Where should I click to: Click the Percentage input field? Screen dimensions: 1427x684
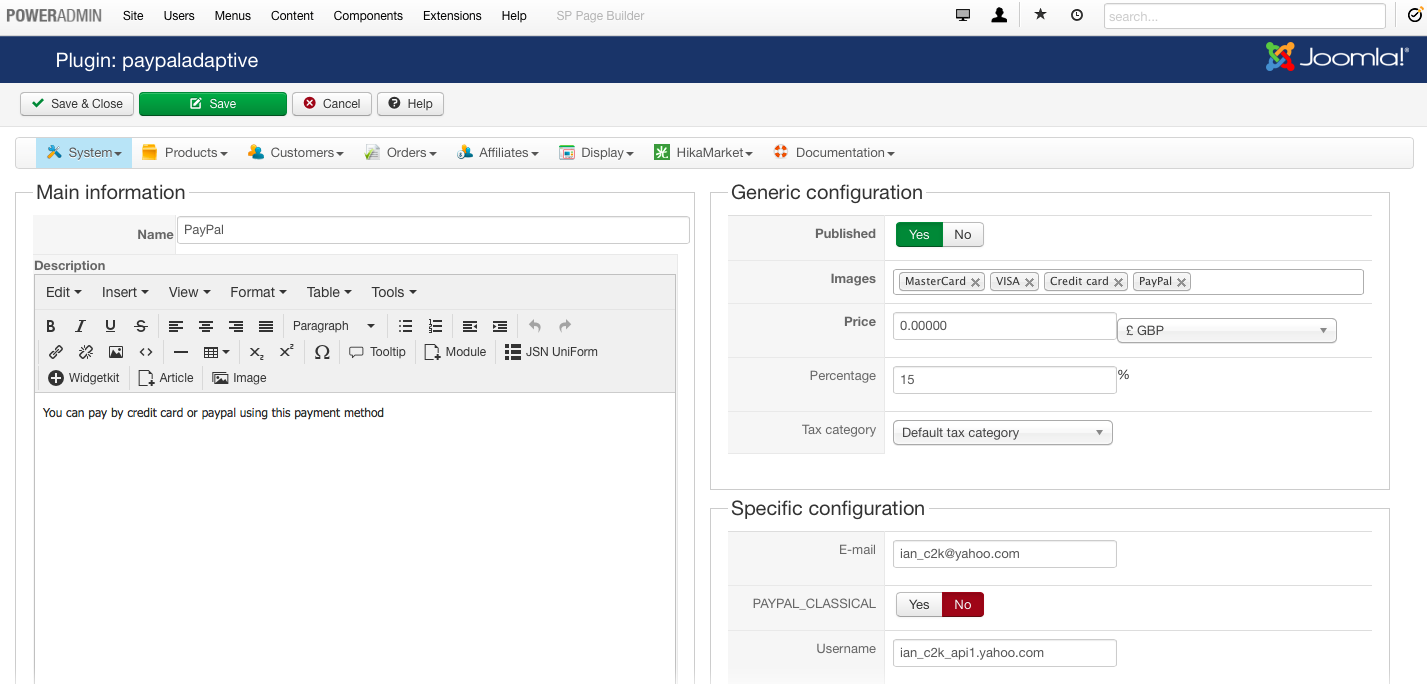(1004, 380)
